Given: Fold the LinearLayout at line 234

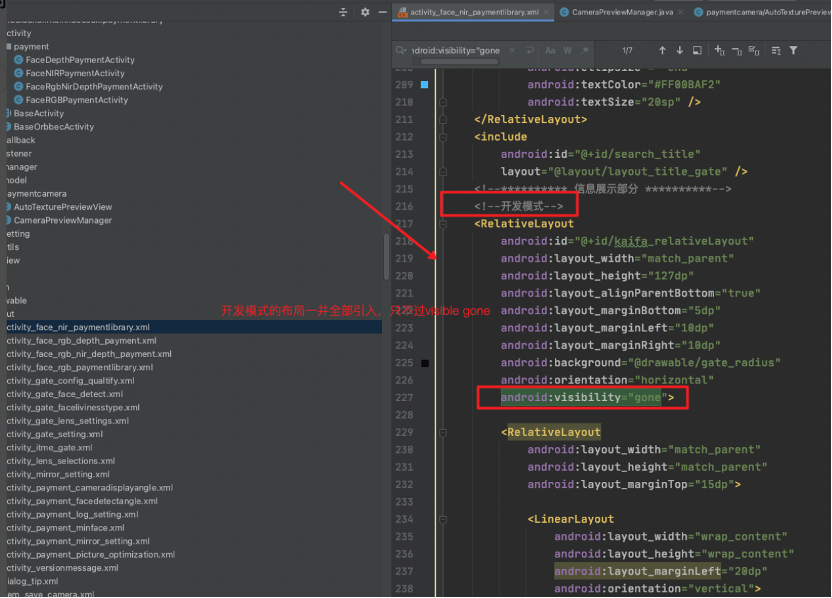Looking at the screenshot, I should [443, 519].
